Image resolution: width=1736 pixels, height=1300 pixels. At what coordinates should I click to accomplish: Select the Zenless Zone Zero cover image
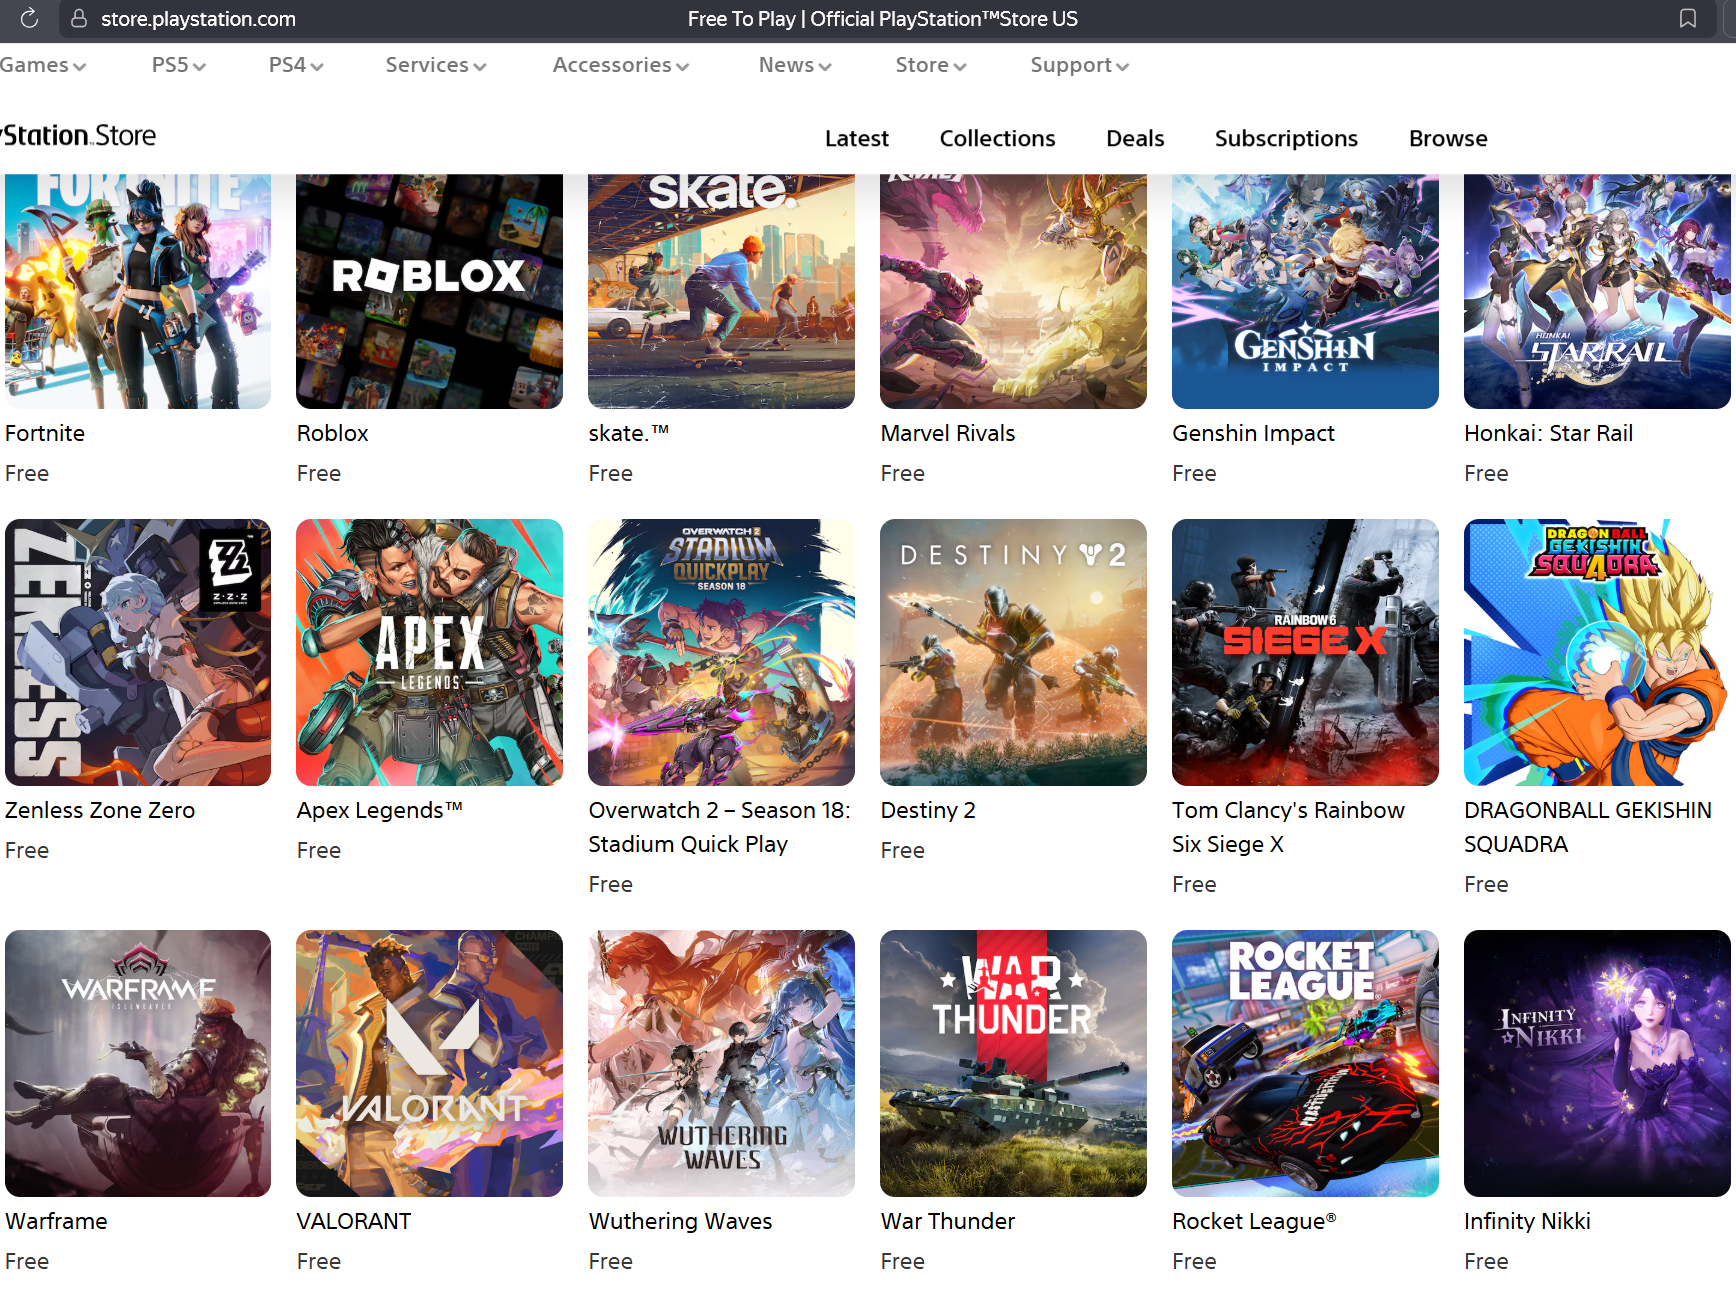(x=138, y=652)
